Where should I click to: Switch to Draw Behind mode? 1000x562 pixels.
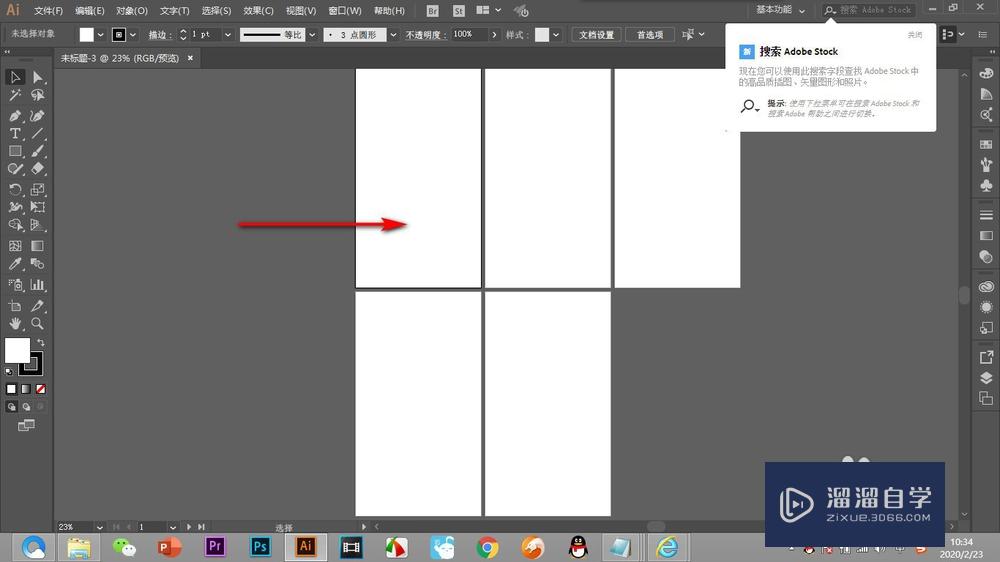point(26,407)
